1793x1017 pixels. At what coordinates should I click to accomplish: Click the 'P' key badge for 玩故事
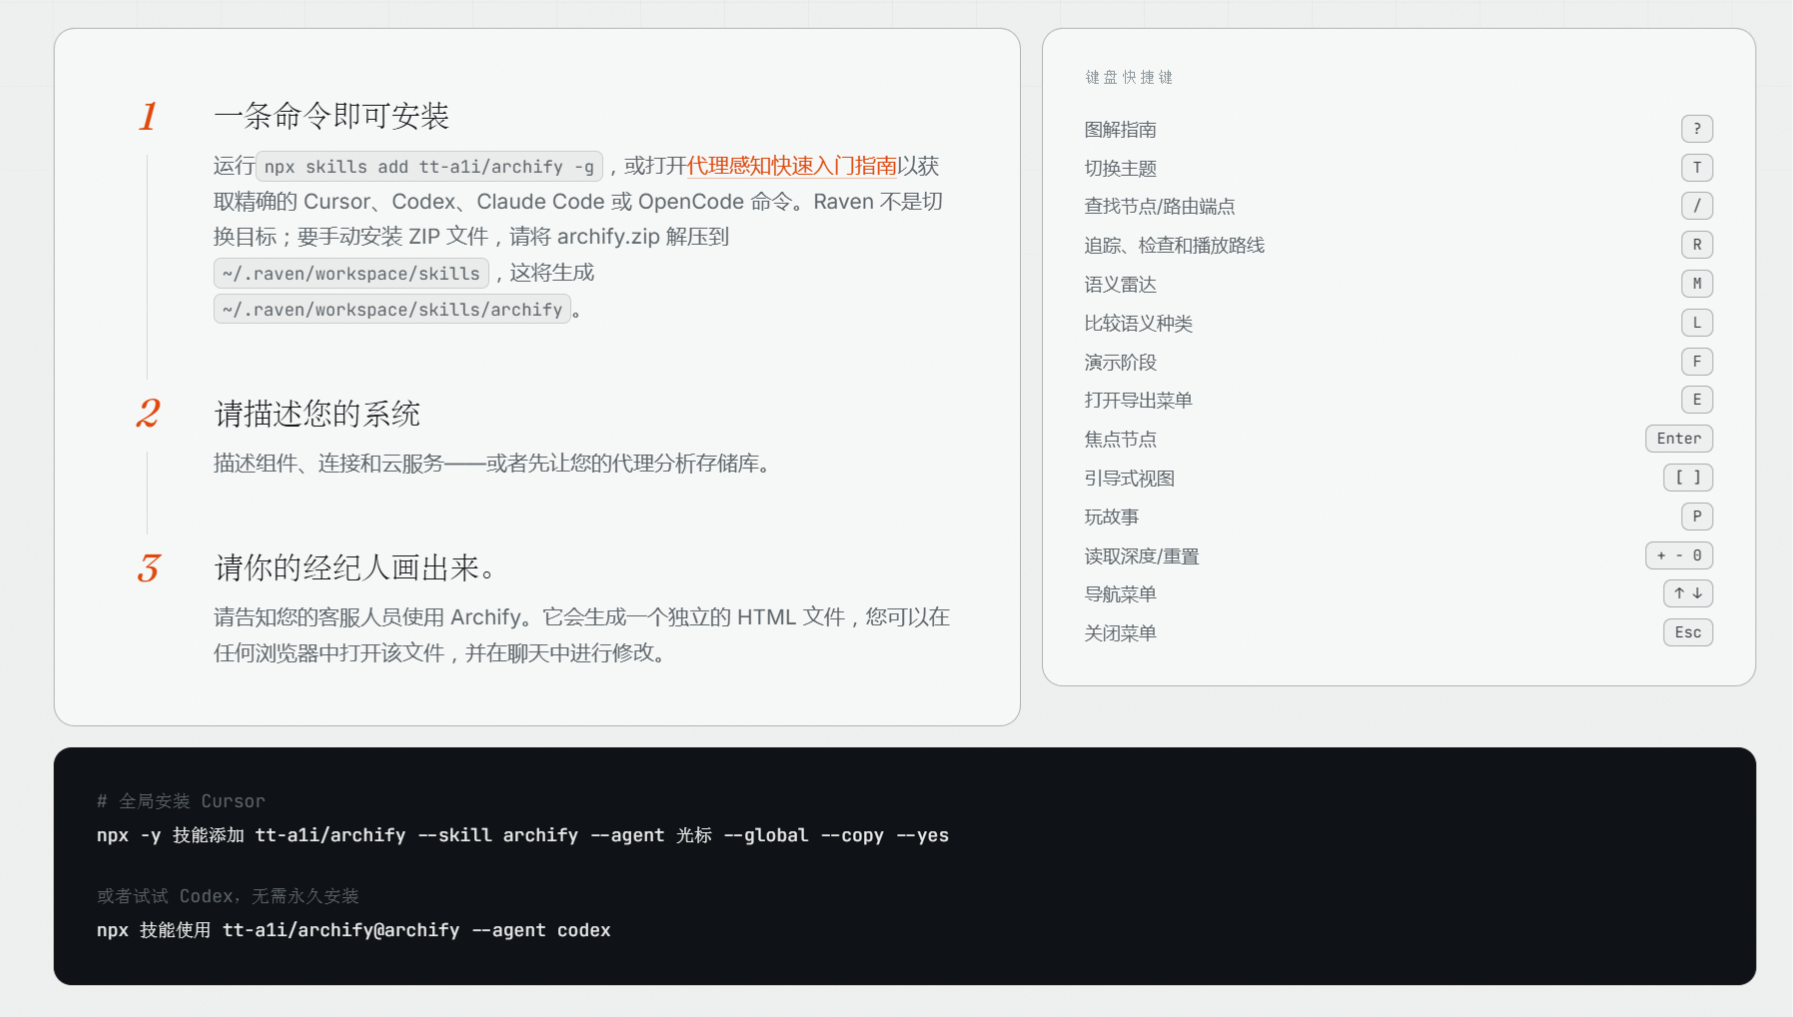tap(1697, 517)
